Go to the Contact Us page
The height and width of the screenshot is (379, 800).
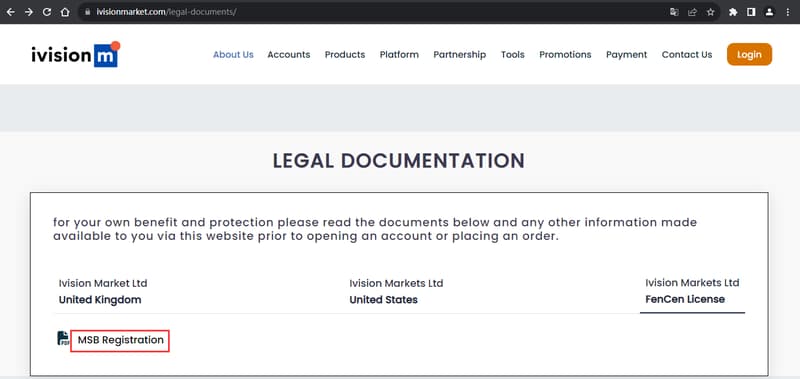pos(687,55)
